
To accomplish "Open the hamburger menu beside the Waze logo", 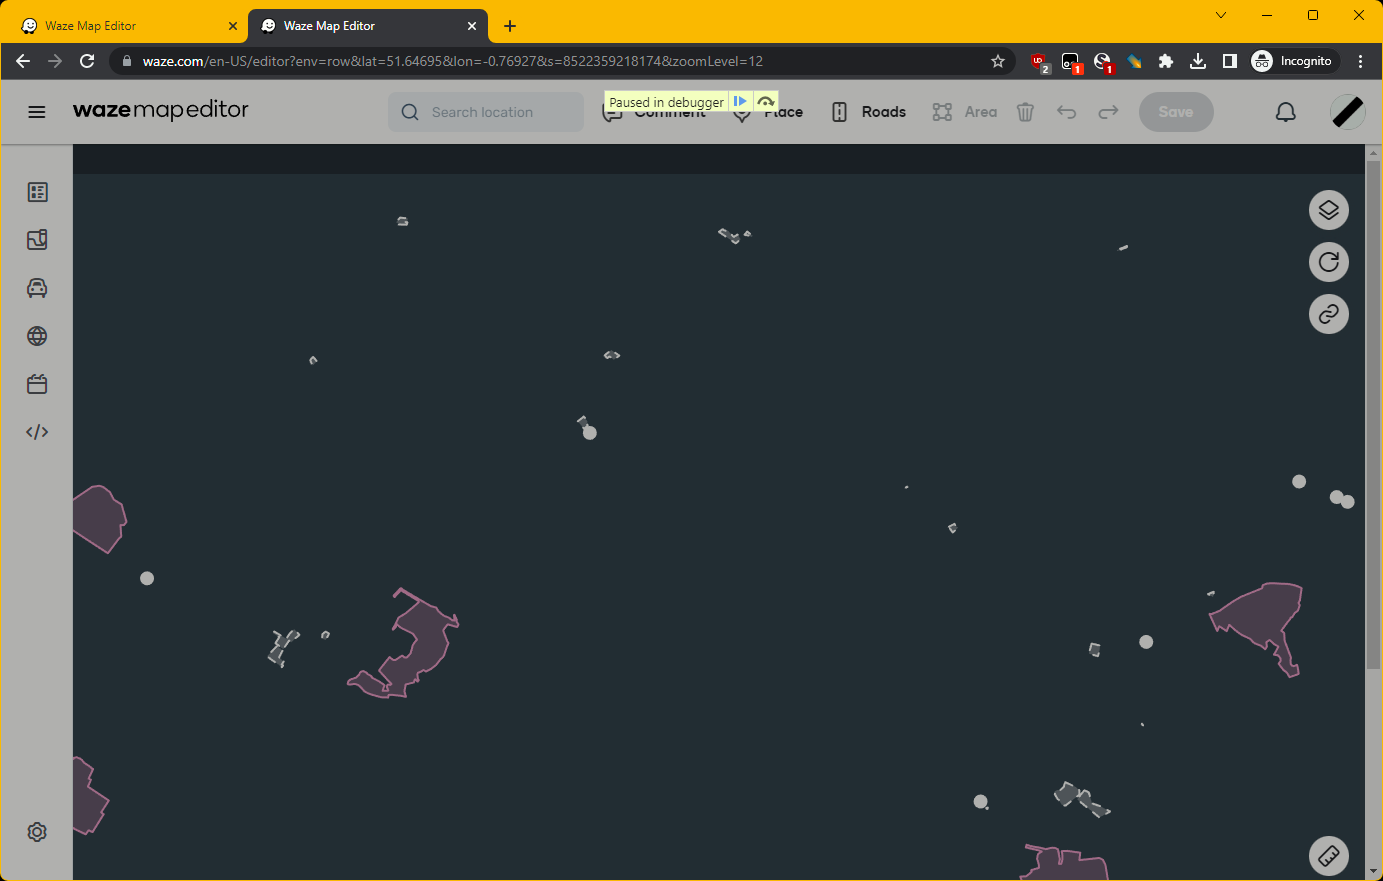I will coord(37,112).
